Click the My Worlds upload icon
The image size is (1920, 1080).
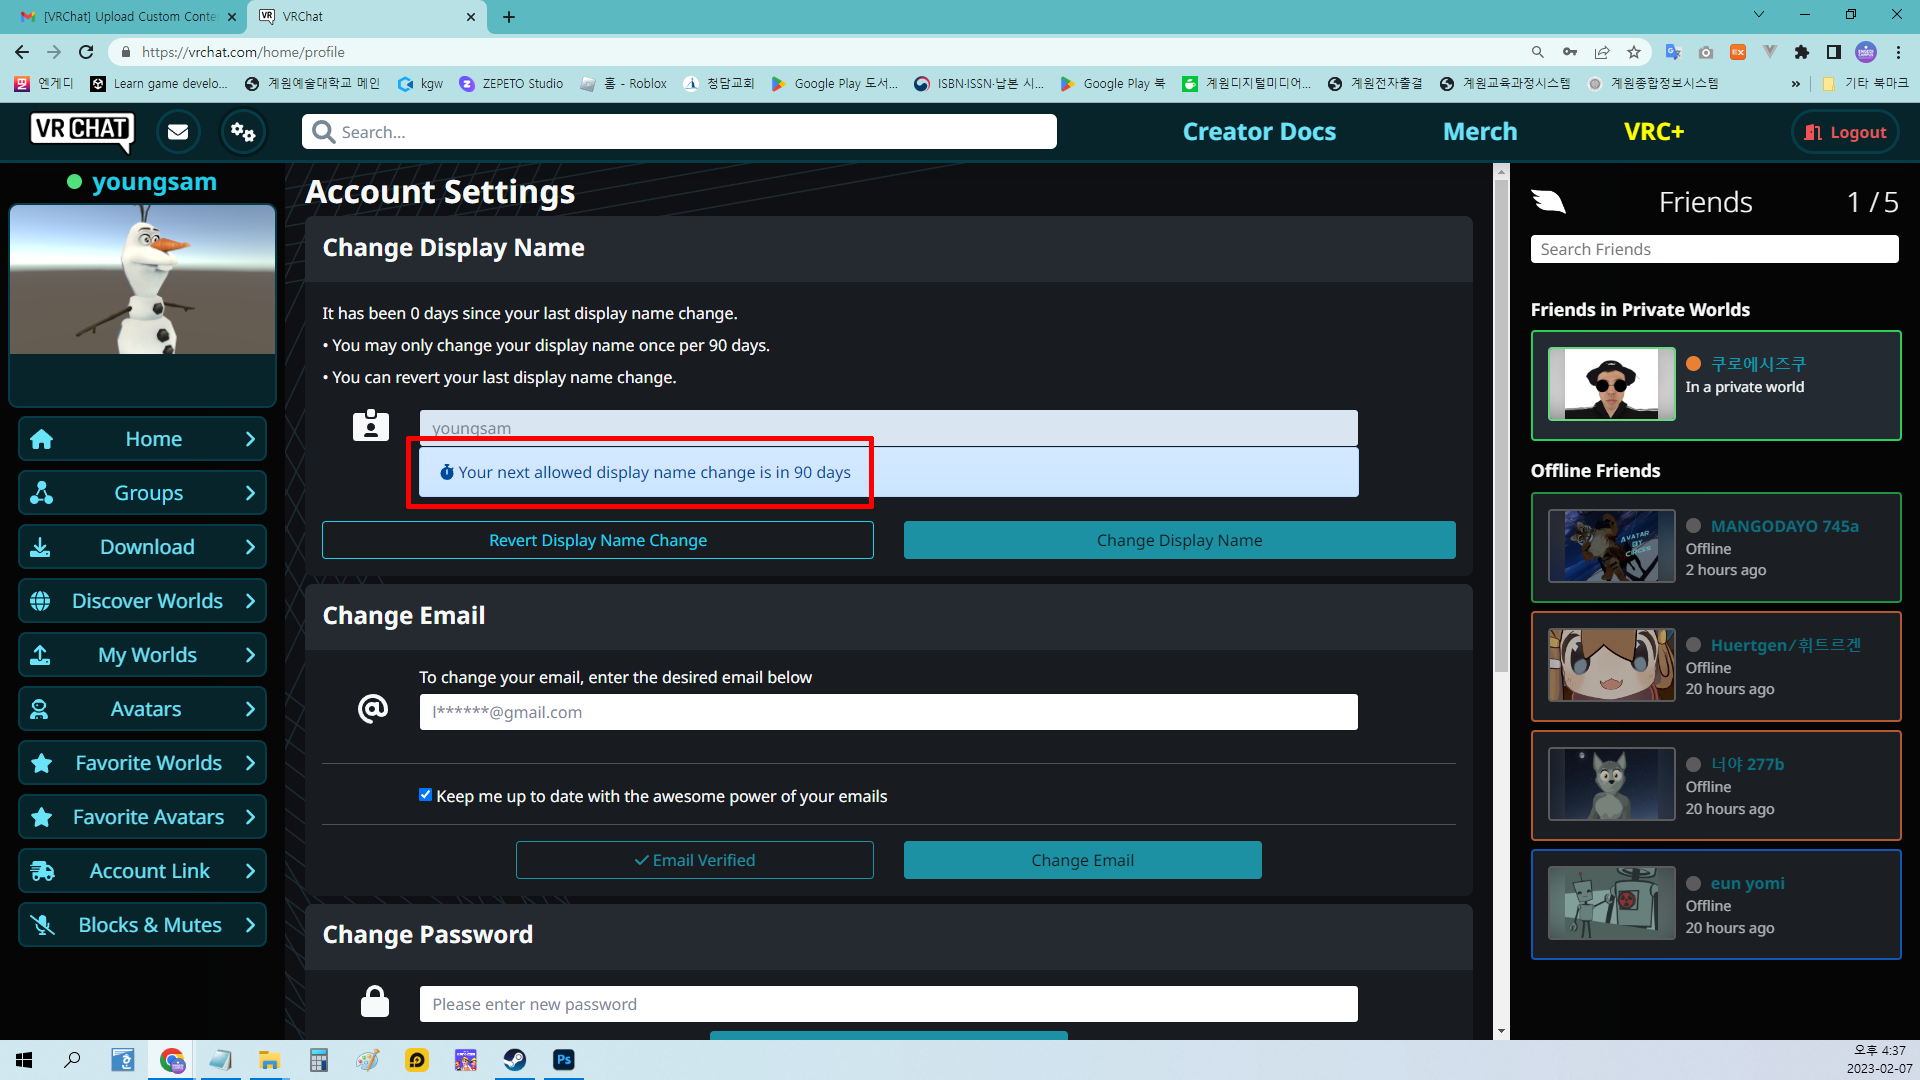coord(41,655)
